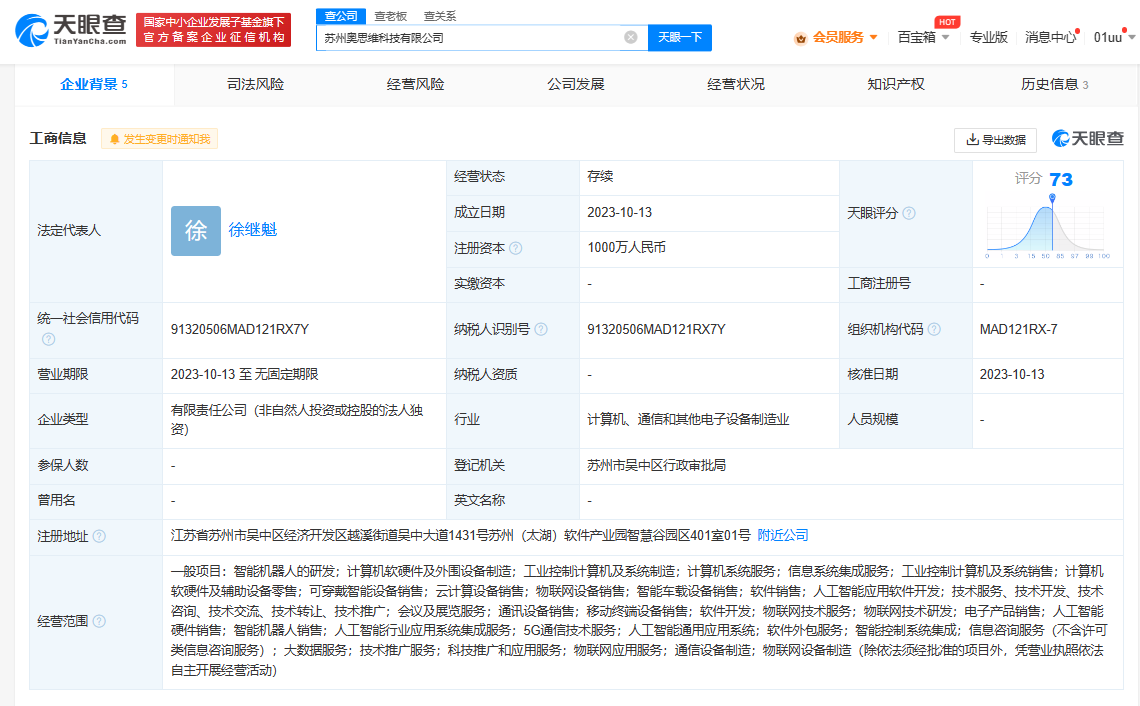Image resolution: width=1140 pixels, height=706 pixels.
Task: Switch to the 查老板 search tab
Action: (x=390, y=16)
